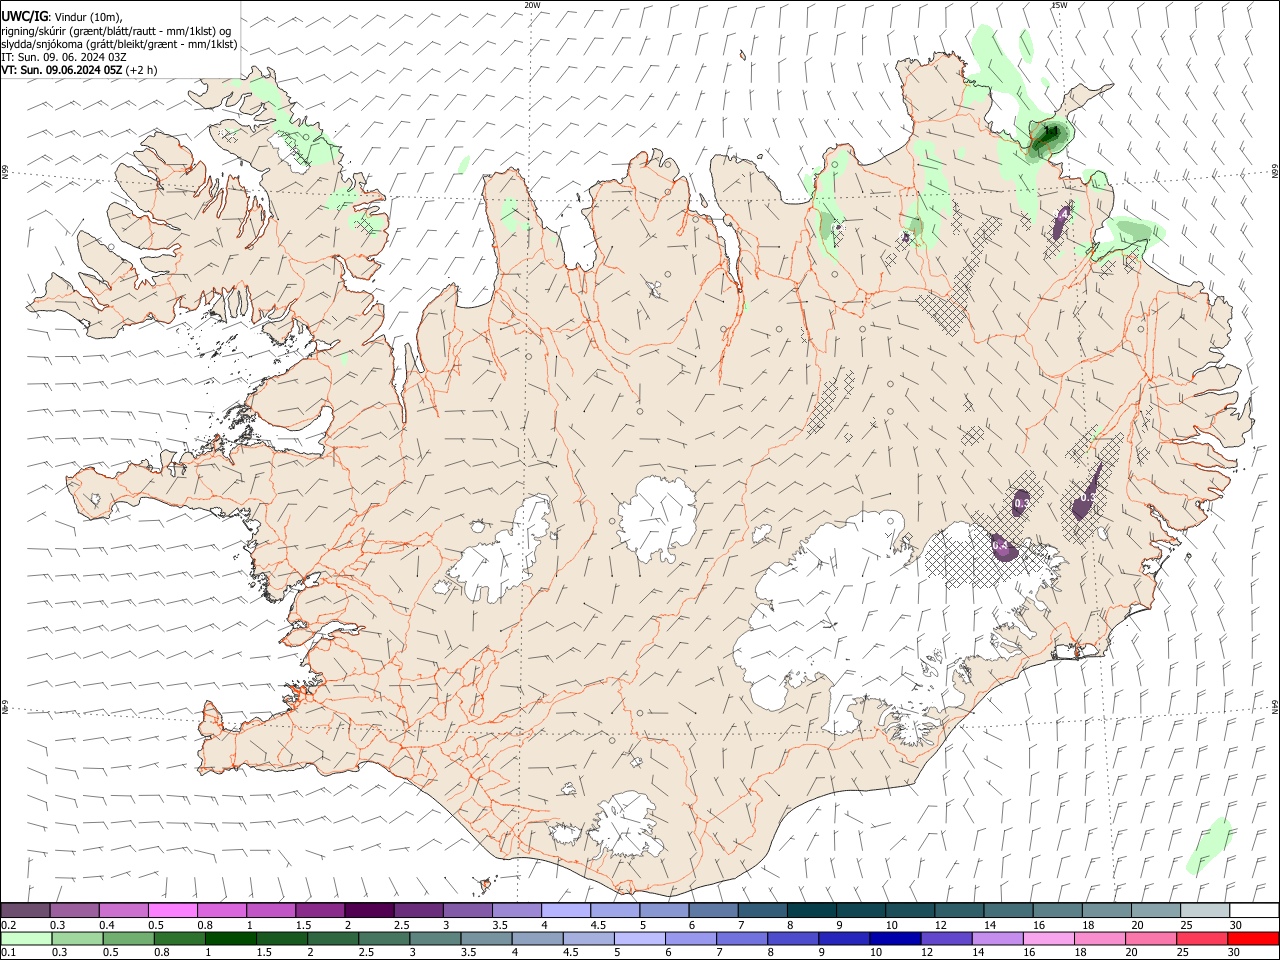Click the rain scale swatch labeled 4.5
This screenshot has height=960, width=1280.
[589, 939]
